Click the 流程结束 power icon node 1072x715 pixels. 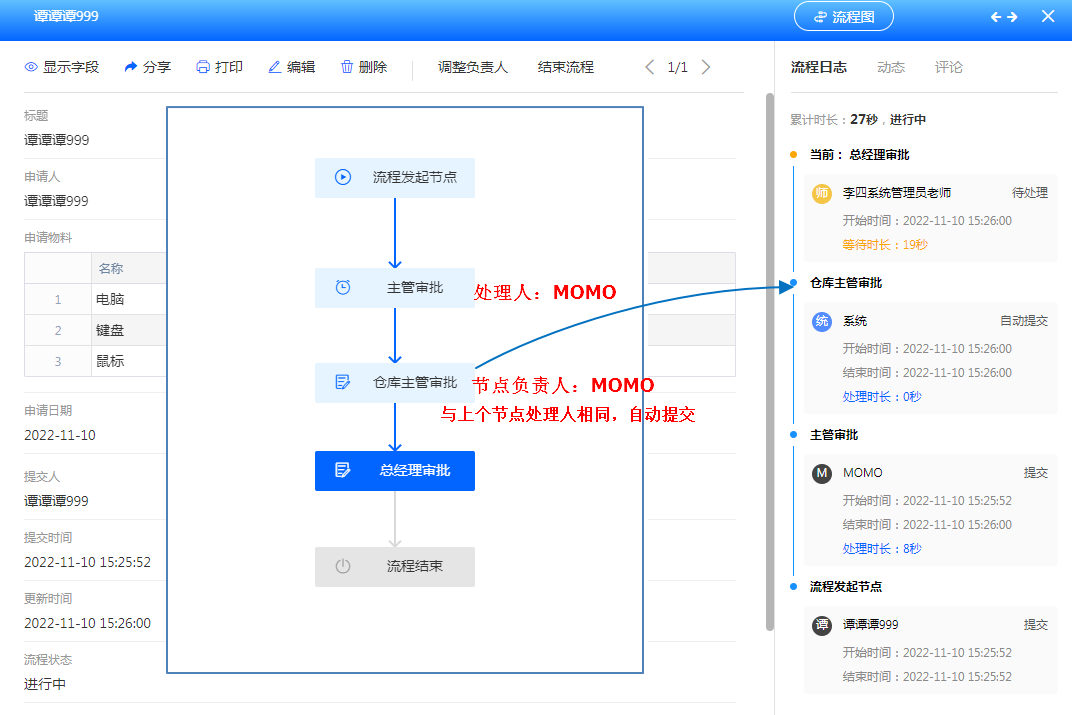pyautogui.click(x=395, y=566)
